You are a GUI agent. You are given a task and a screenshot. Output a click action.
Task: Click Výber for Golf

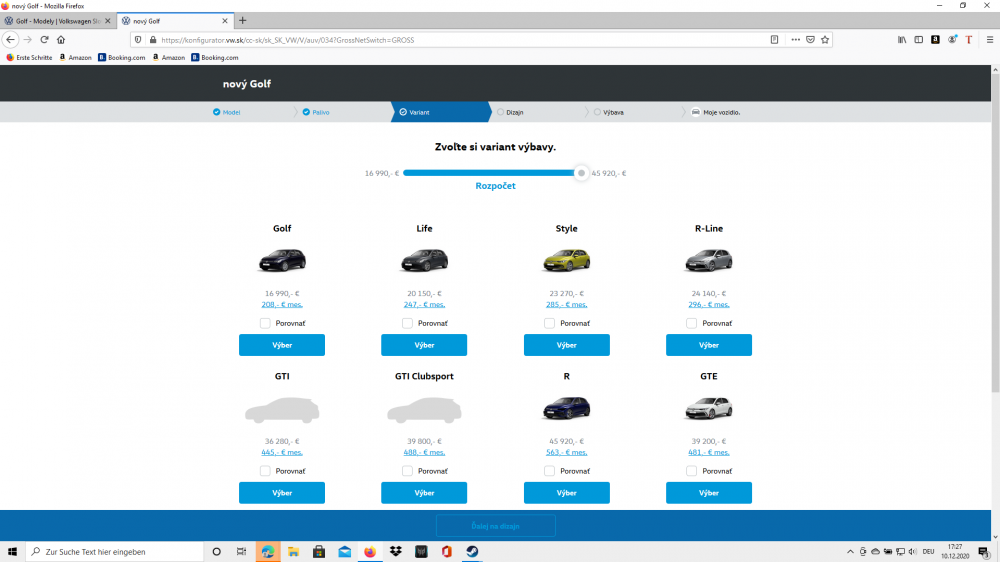tap(282, 345)
